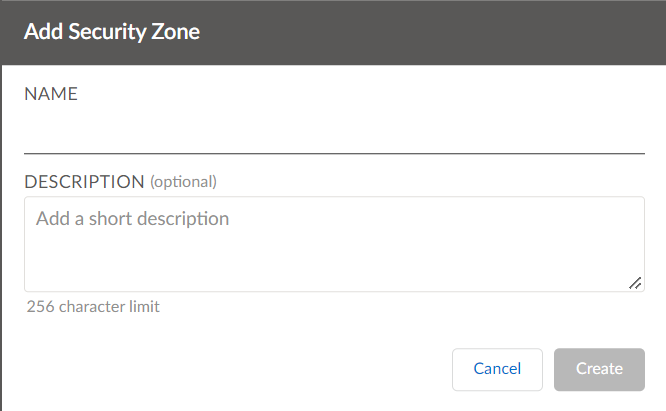Screen dimensions: 666x411
Task: Click the greyed-out Create button
Action: 599,369
